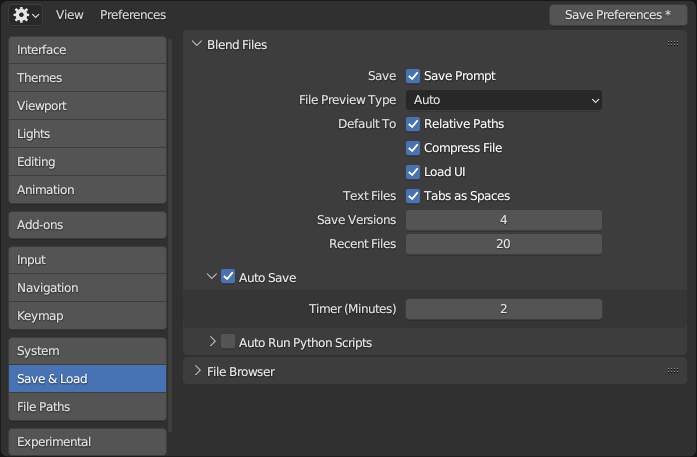
Task: Toggle Tabs as Spaces checkbox
Action: coord(413,196)
